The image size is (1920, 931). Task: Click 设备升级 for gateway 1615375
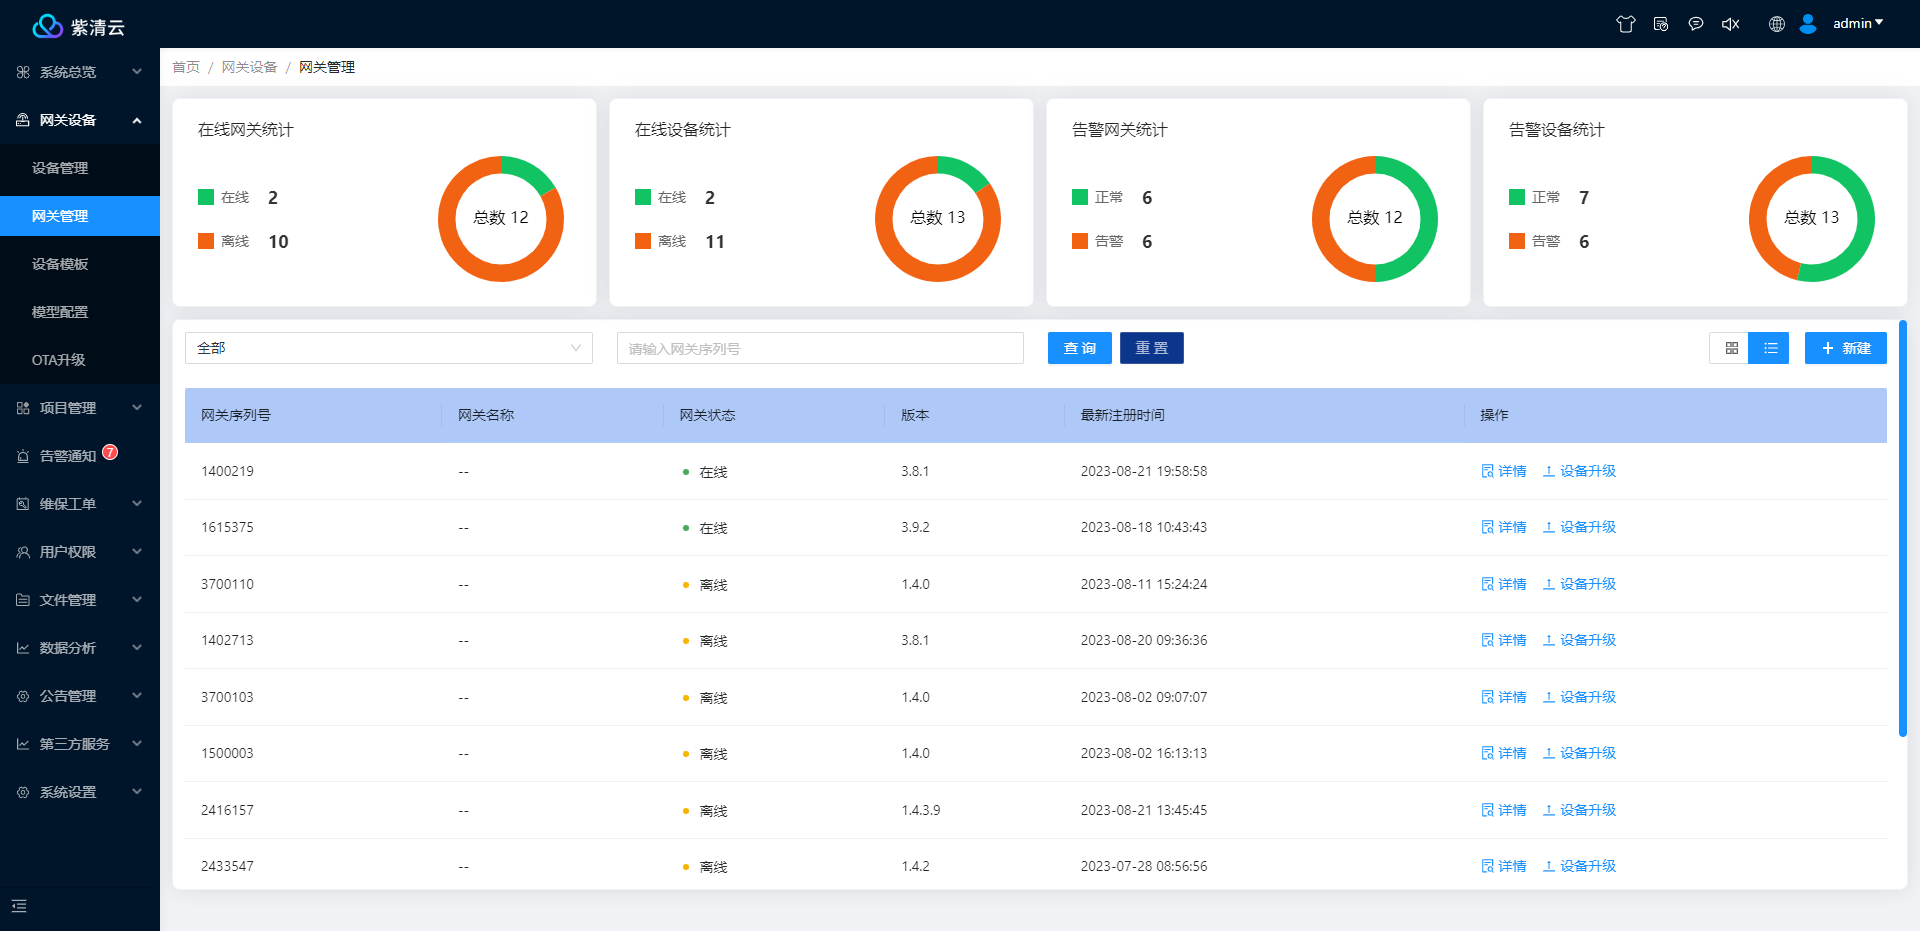1580,527
